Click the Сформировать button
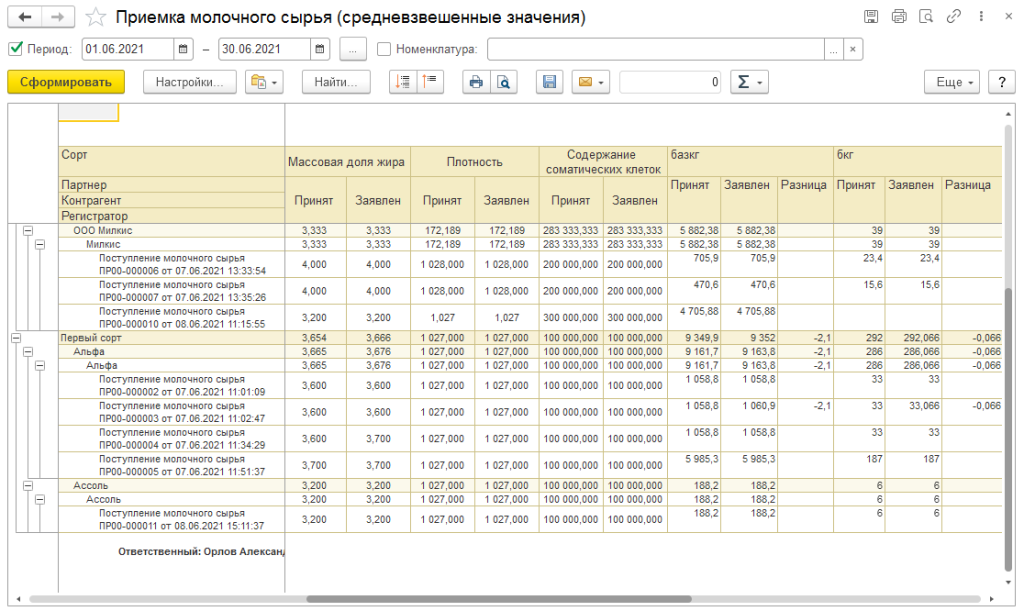The height and width of the screenshot is (611, 1024). [65, 82]
